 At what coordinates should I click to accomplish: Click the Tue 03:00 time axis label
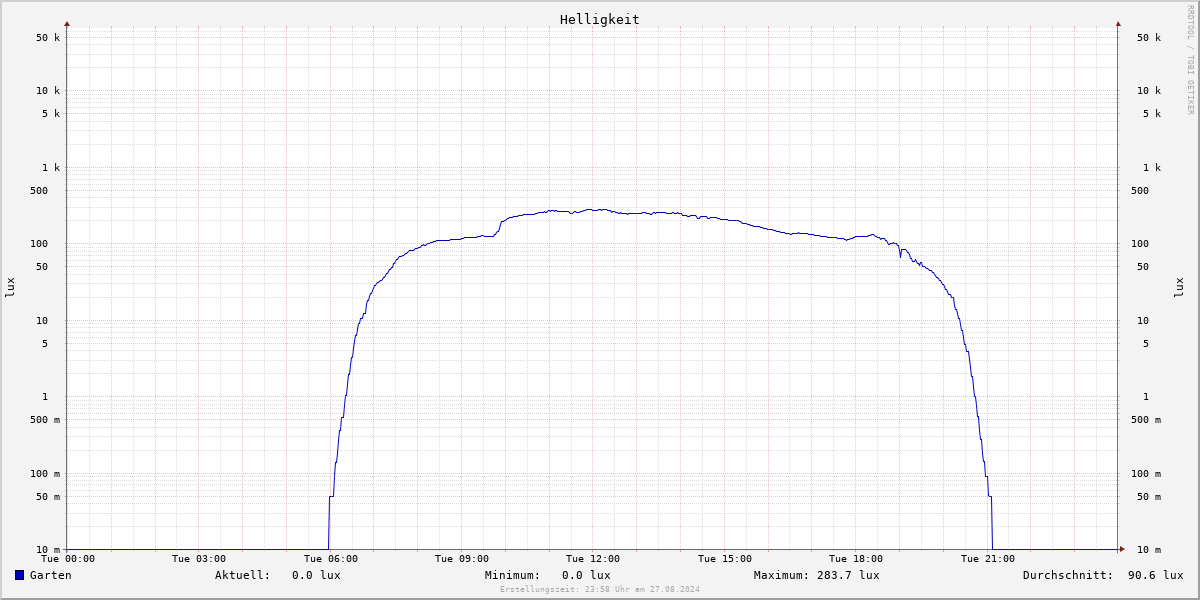[x=199, y=559]
